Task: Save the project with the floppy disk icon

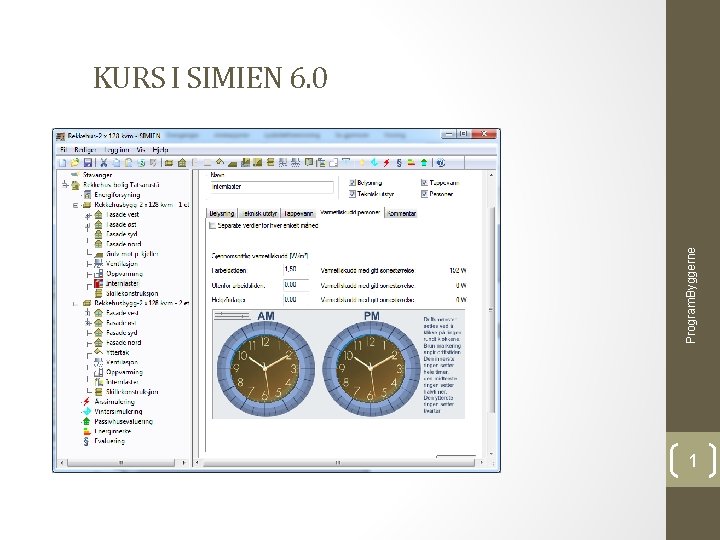Action: (x=88, y=163)
